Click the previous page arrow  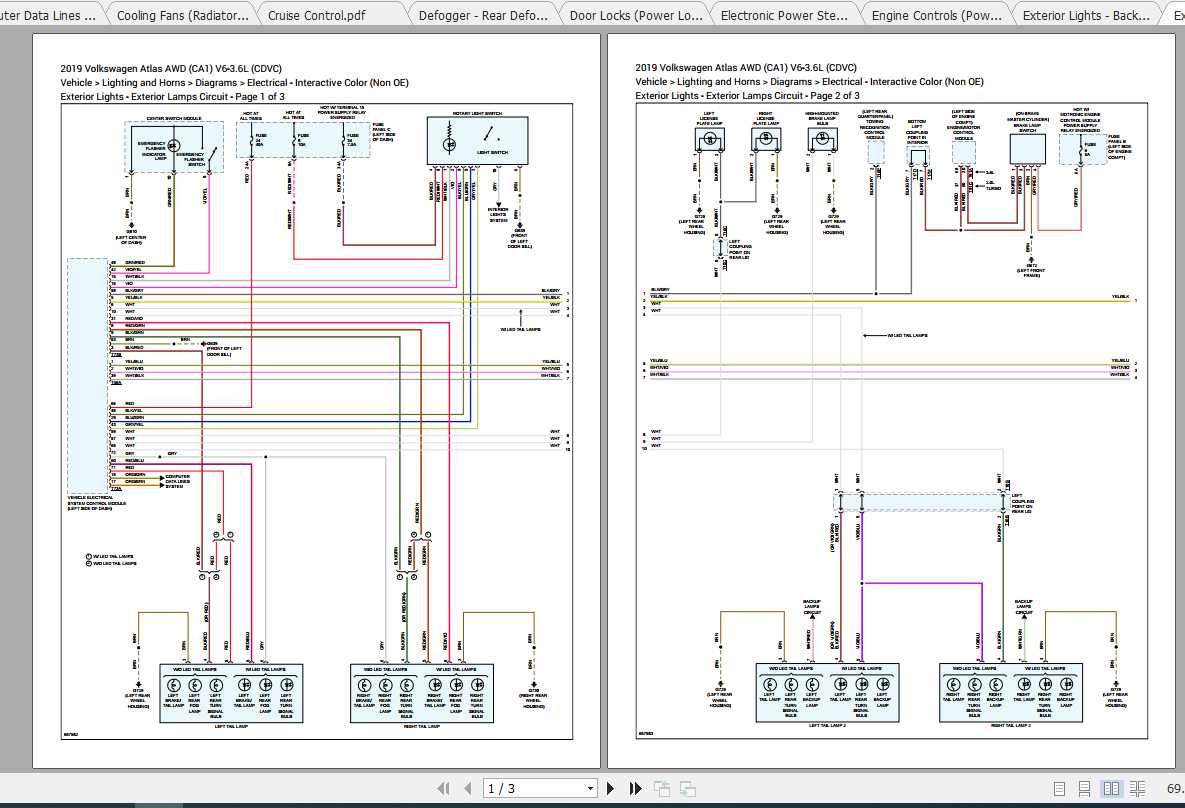click(468, 788)
